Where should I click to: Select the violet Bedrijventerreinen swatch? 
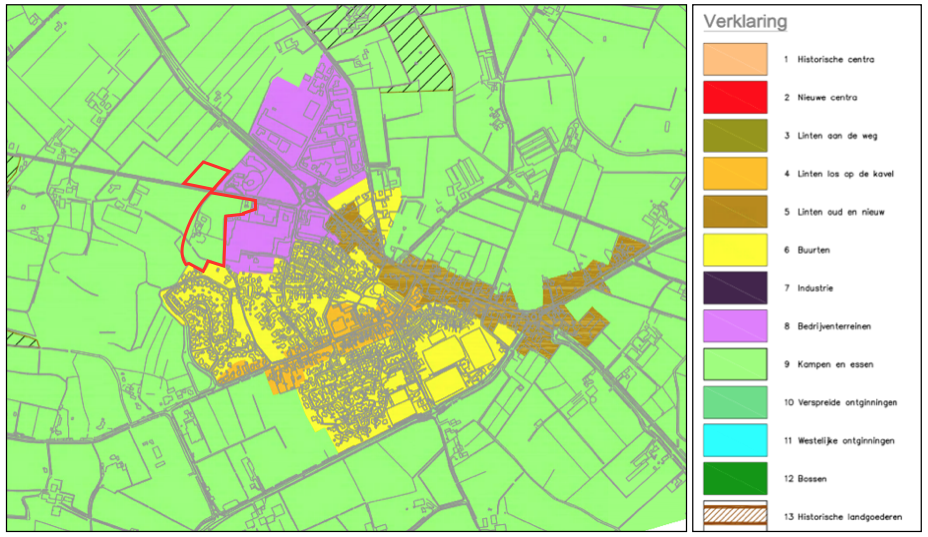click(x=735, y=326)
